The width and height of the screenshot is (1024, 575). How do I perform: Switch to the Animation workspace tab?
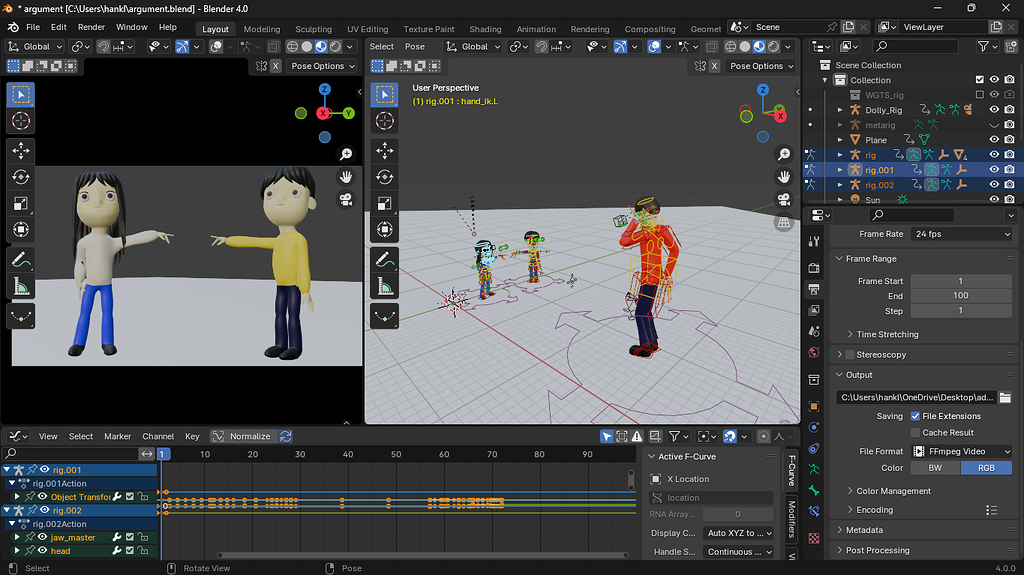[536, 29]
